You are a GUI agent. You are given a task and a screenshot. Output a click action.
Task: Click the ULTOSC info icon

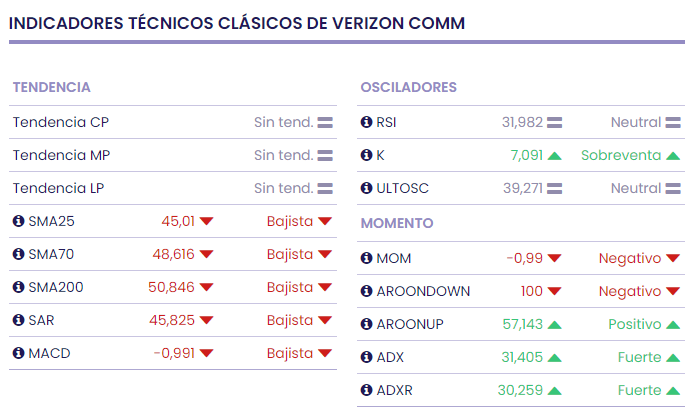pyautogui.click(x=366, y=188)
